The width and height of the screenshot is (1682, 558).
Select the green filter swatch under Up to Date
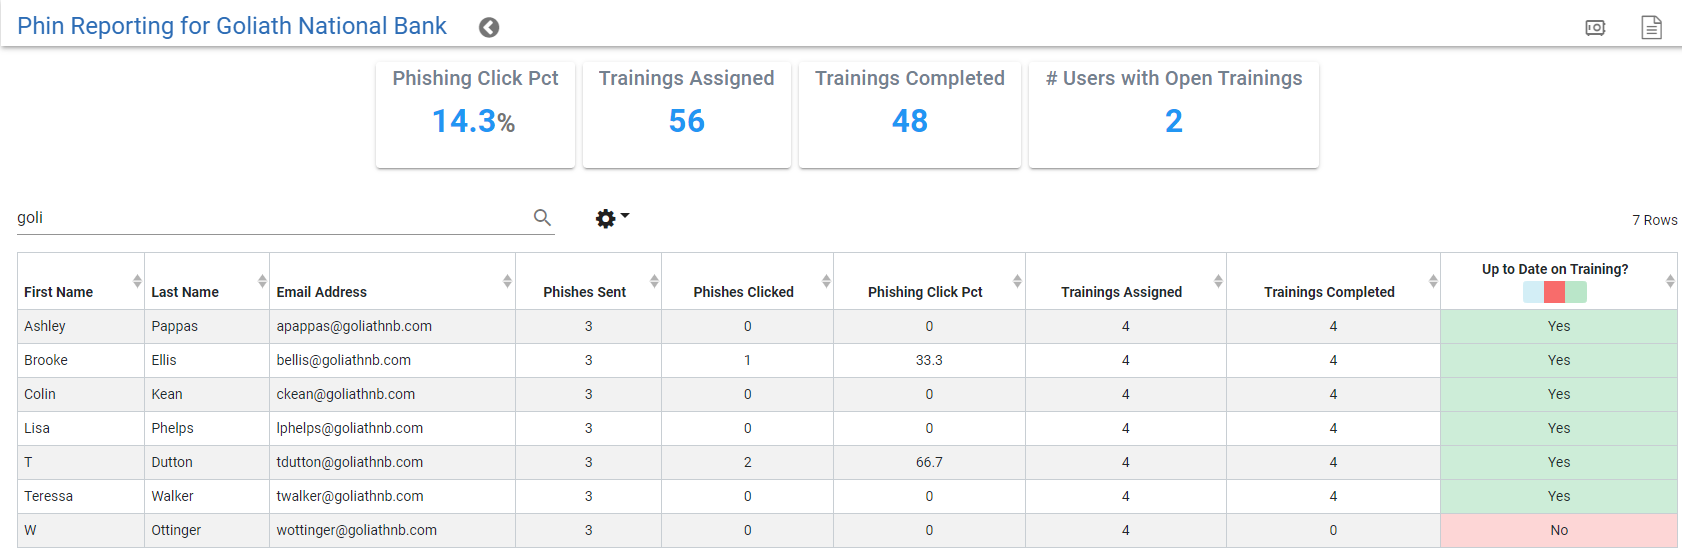tap(1576, 292)
